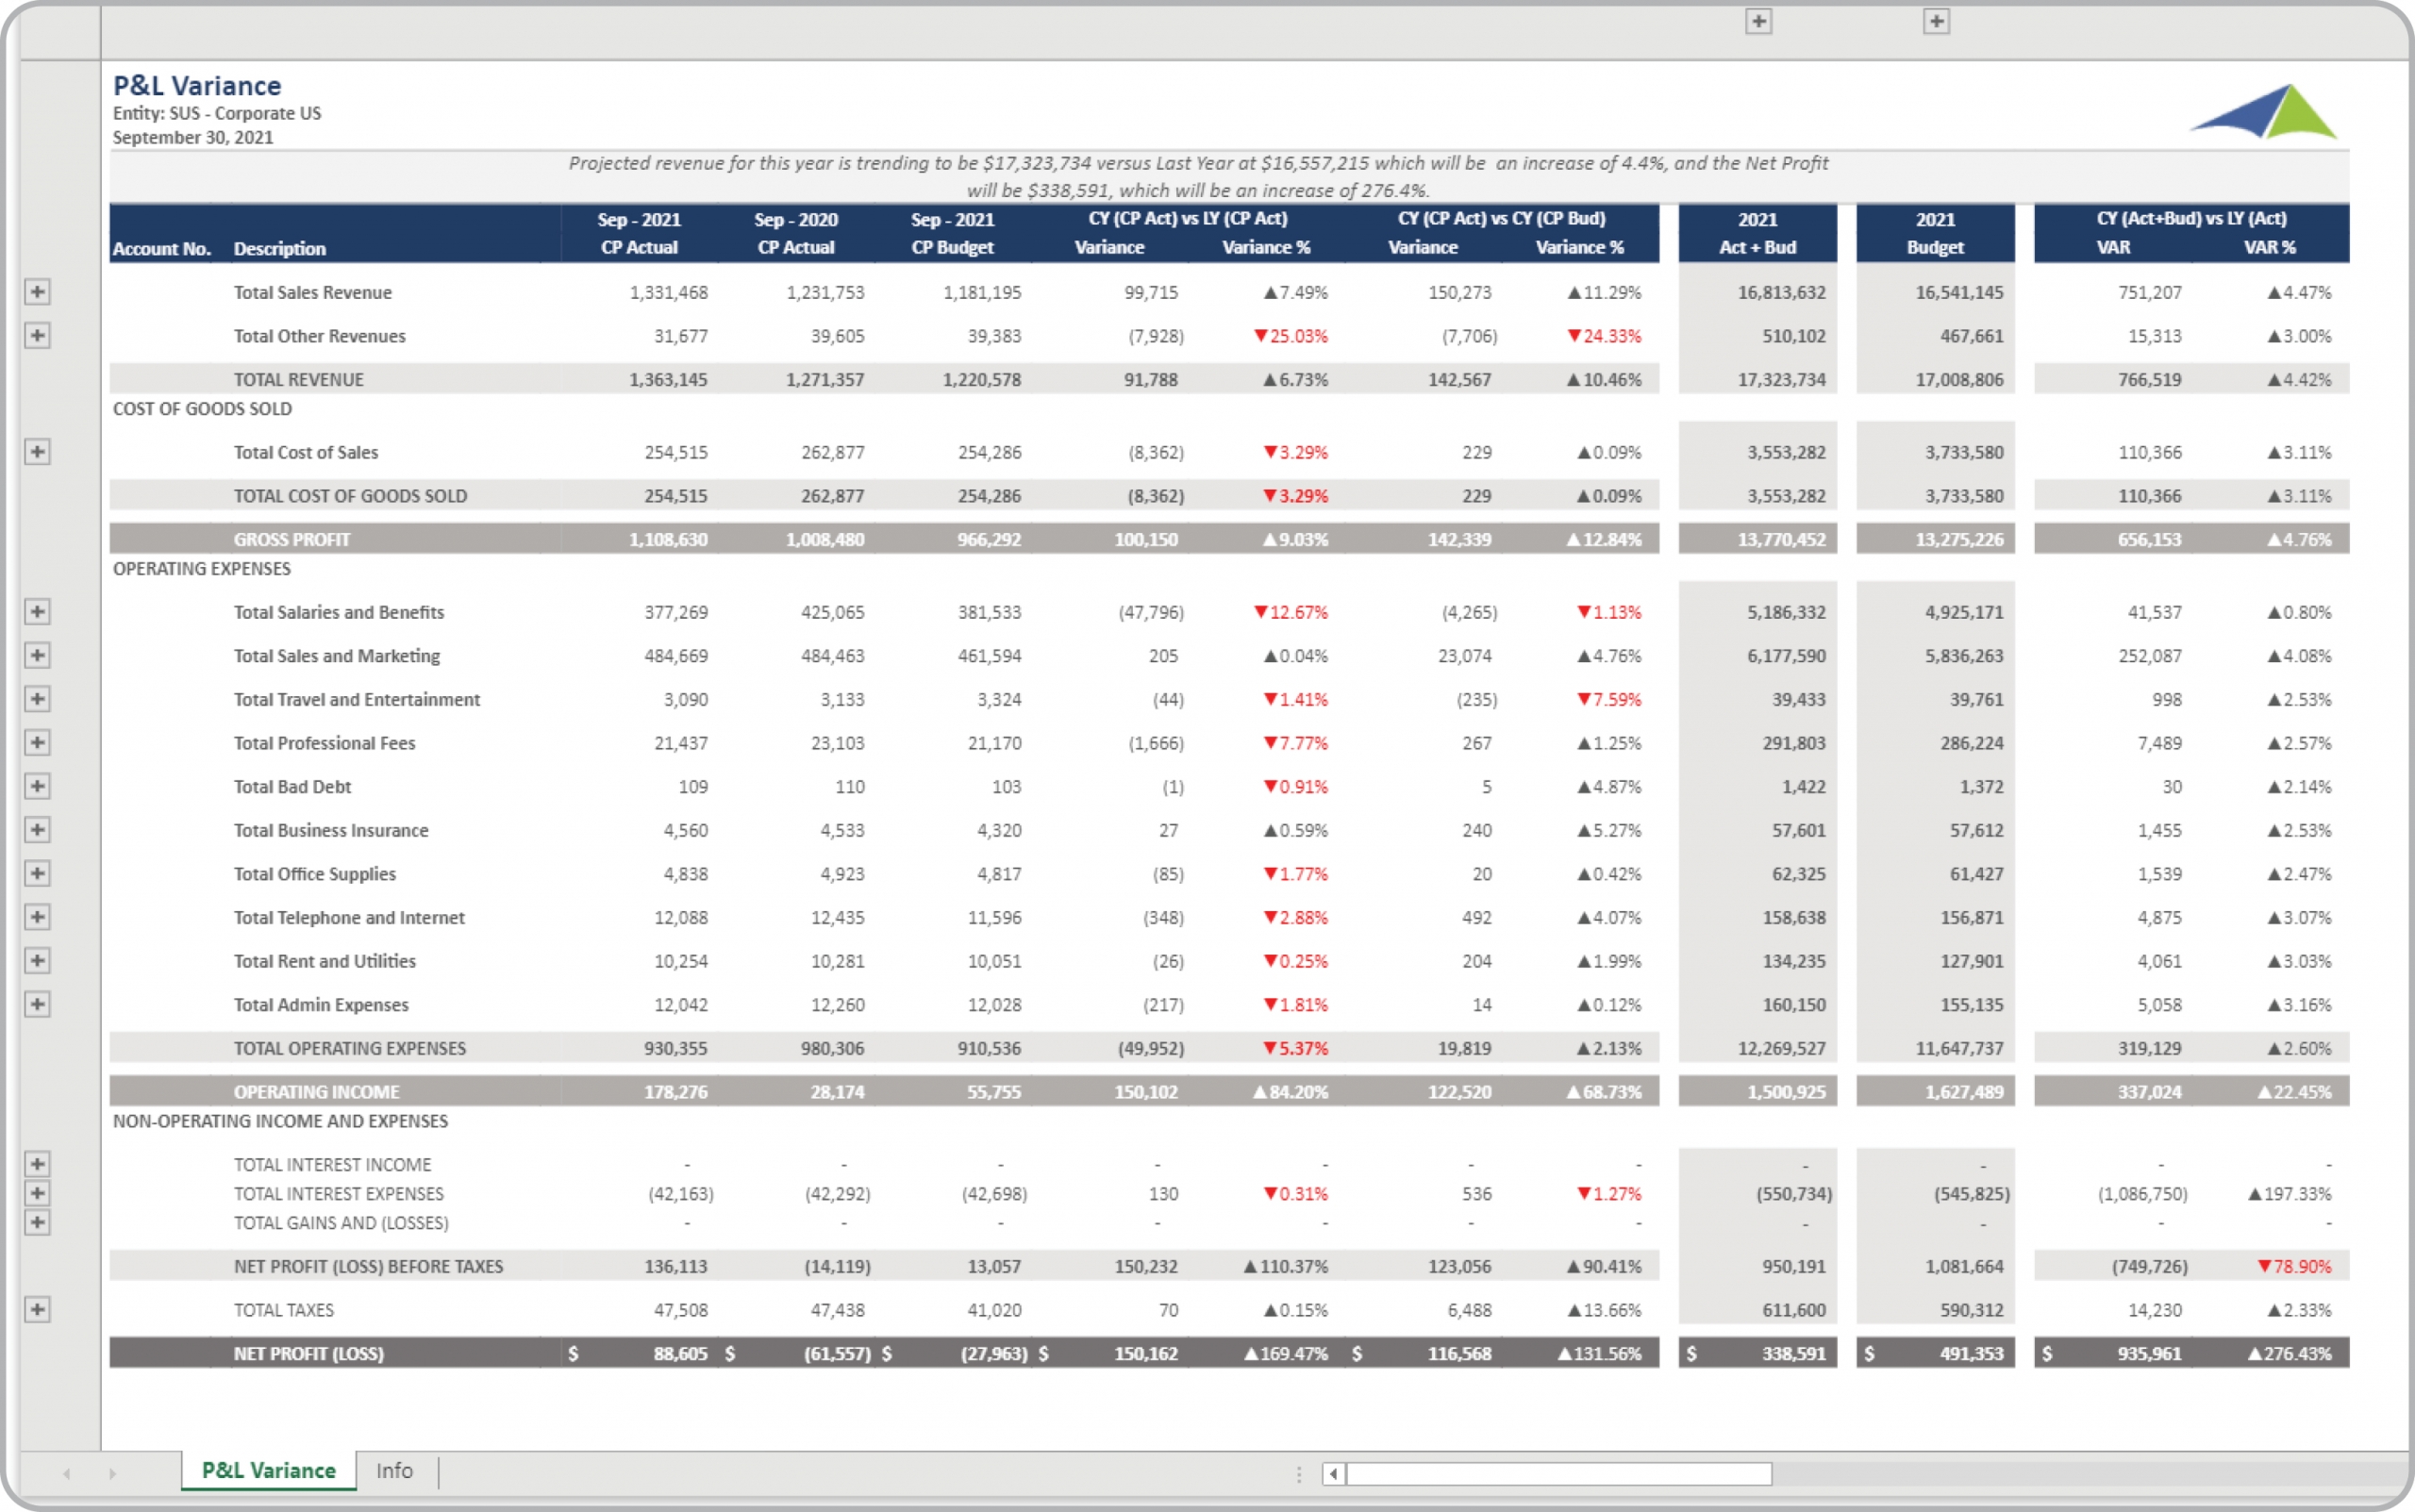This screenshot has height=1512, width=2415.
Task: Expand the Total Taxes row group
Action: [37, 1310]
